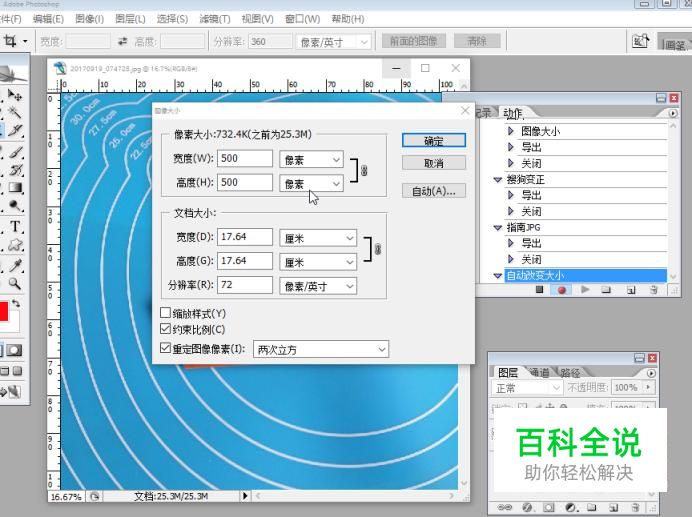The image size is (692, 517).
Task: Delete layer trash icon in Layers panel
Action: pyautogui.click(x=635, y=507)
